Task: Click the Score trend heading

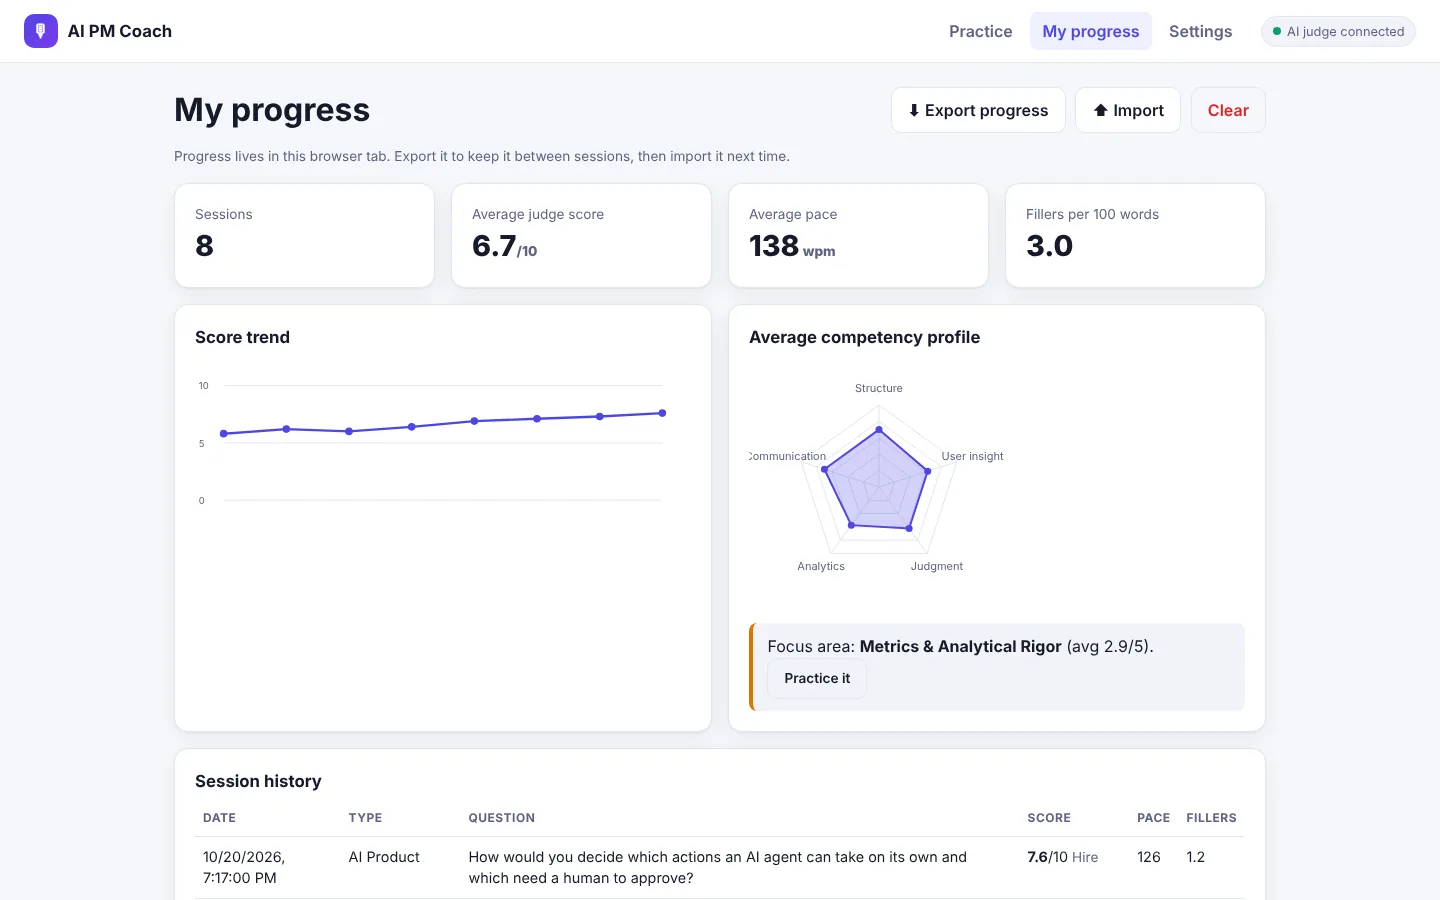Action: 242,337
